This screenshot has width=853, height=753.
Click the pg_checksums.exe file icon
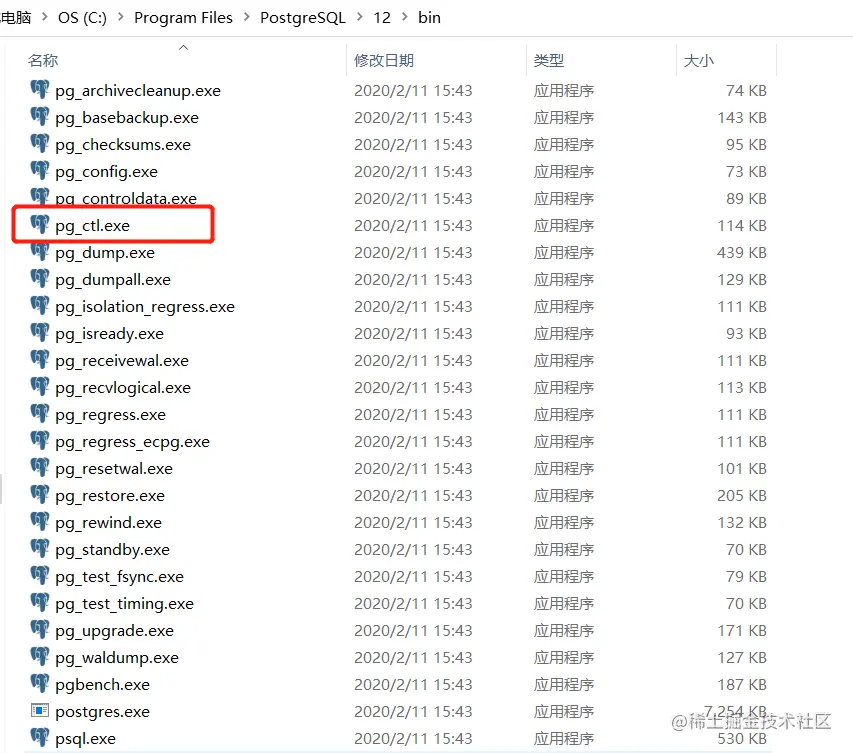40,143
